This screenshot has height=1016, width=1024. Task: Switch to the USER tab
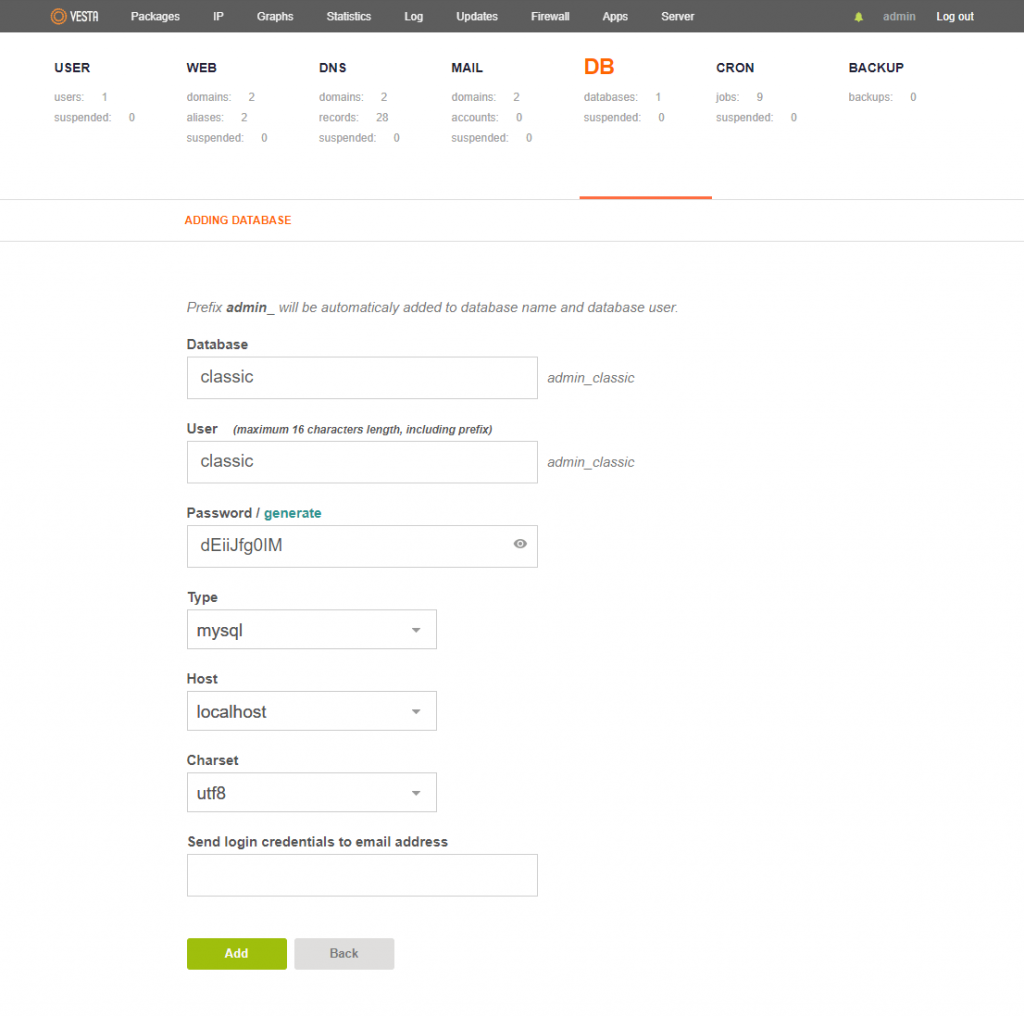72,68
